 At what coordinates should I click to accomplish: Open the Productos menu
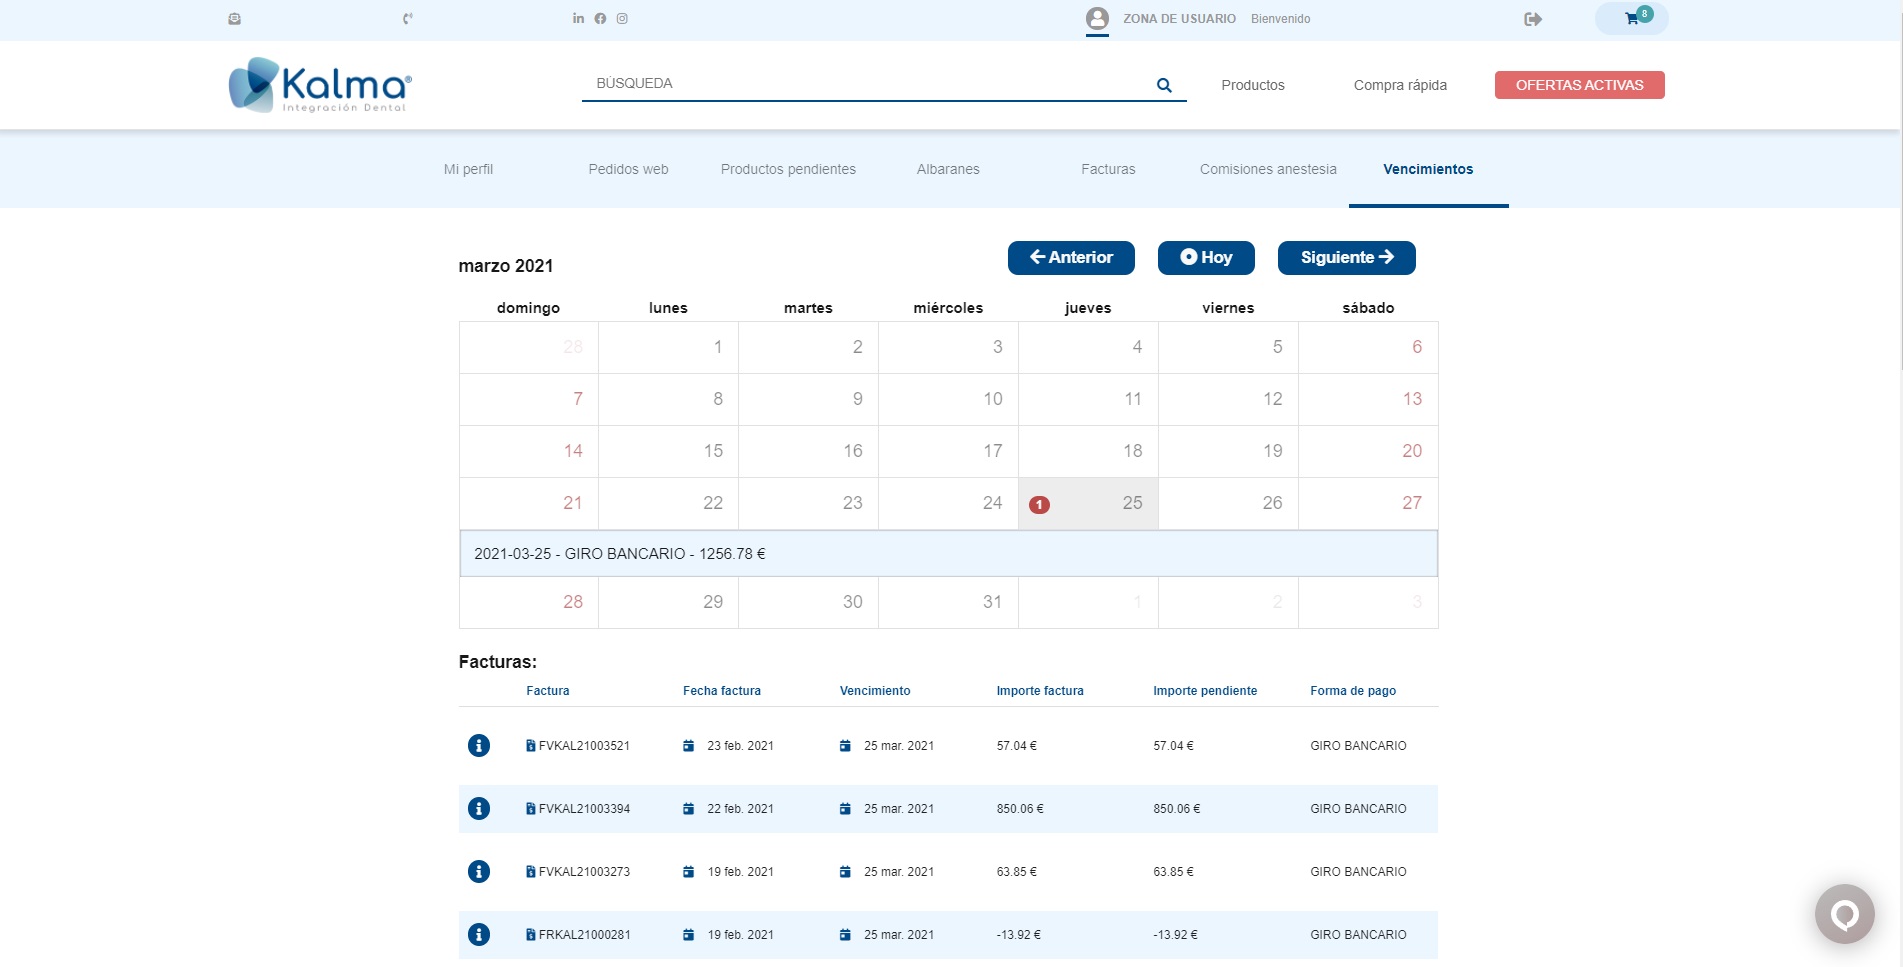click(x=1253, y=85)
